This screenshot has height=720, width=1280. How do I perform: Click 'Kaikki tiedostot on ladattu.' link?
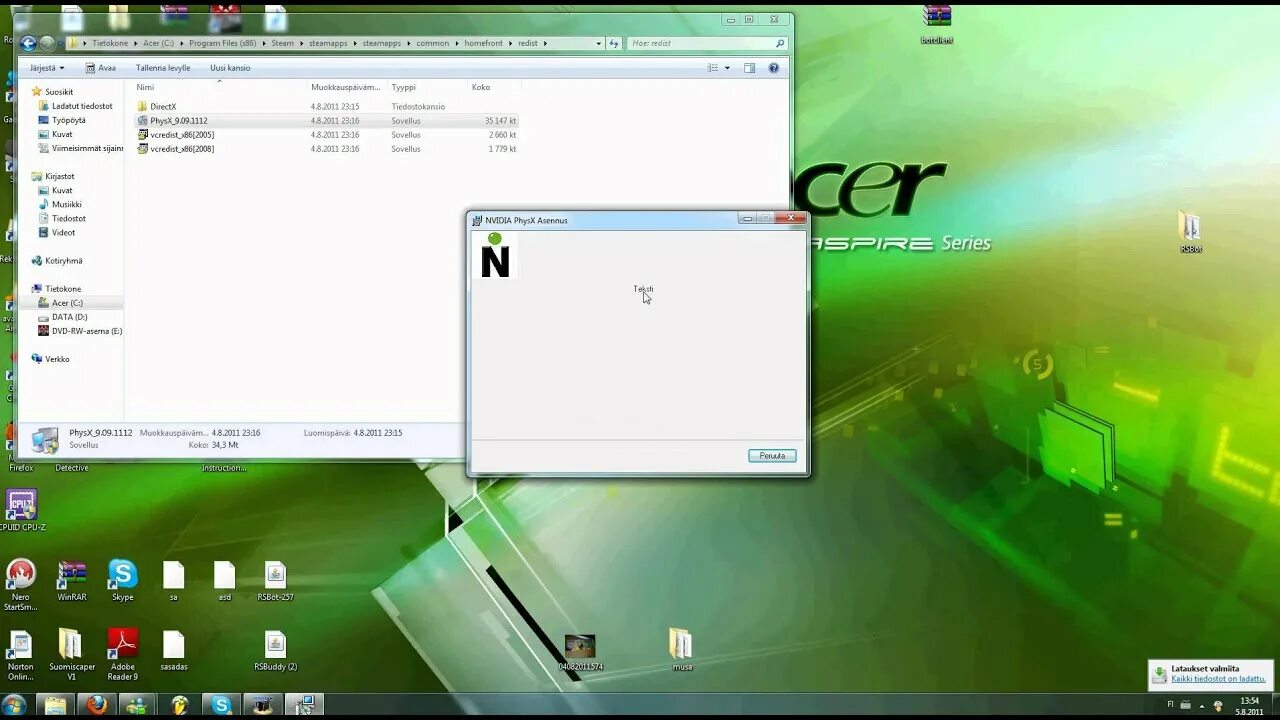coord(1218,679)
